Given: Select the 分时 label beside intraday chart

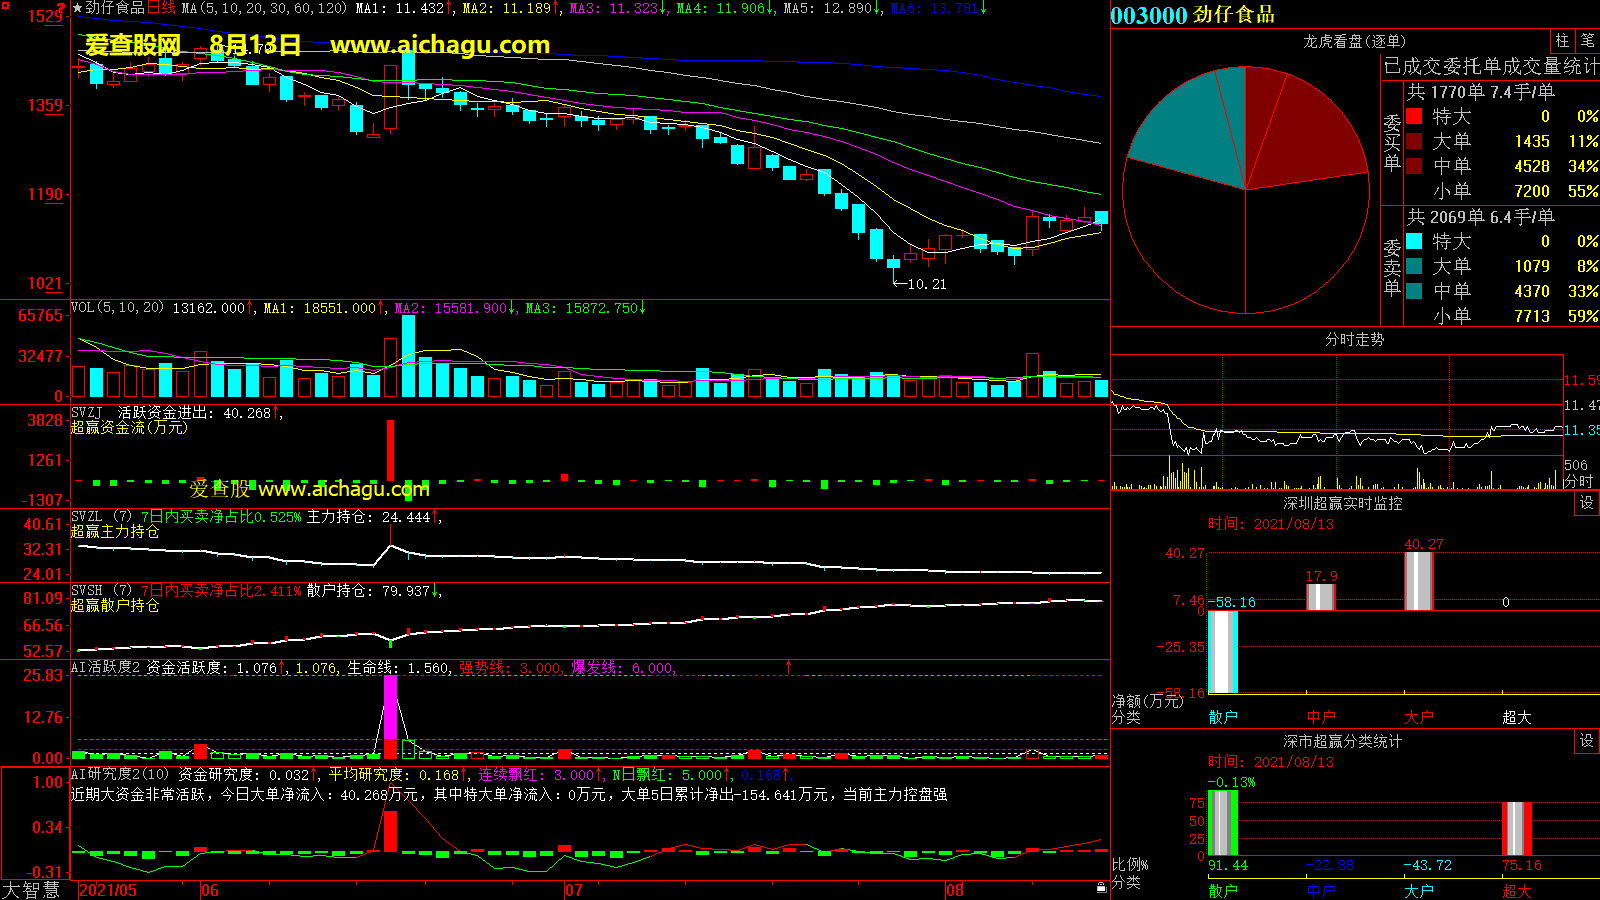Looking at the screenshot, I should pos(1578,481).
